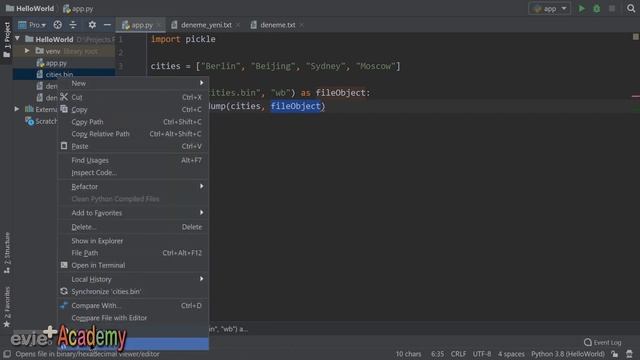This screenshot has height=360, width=640.
Task: Close the deneme_yeni.txt tab
Action: (238, 25)
